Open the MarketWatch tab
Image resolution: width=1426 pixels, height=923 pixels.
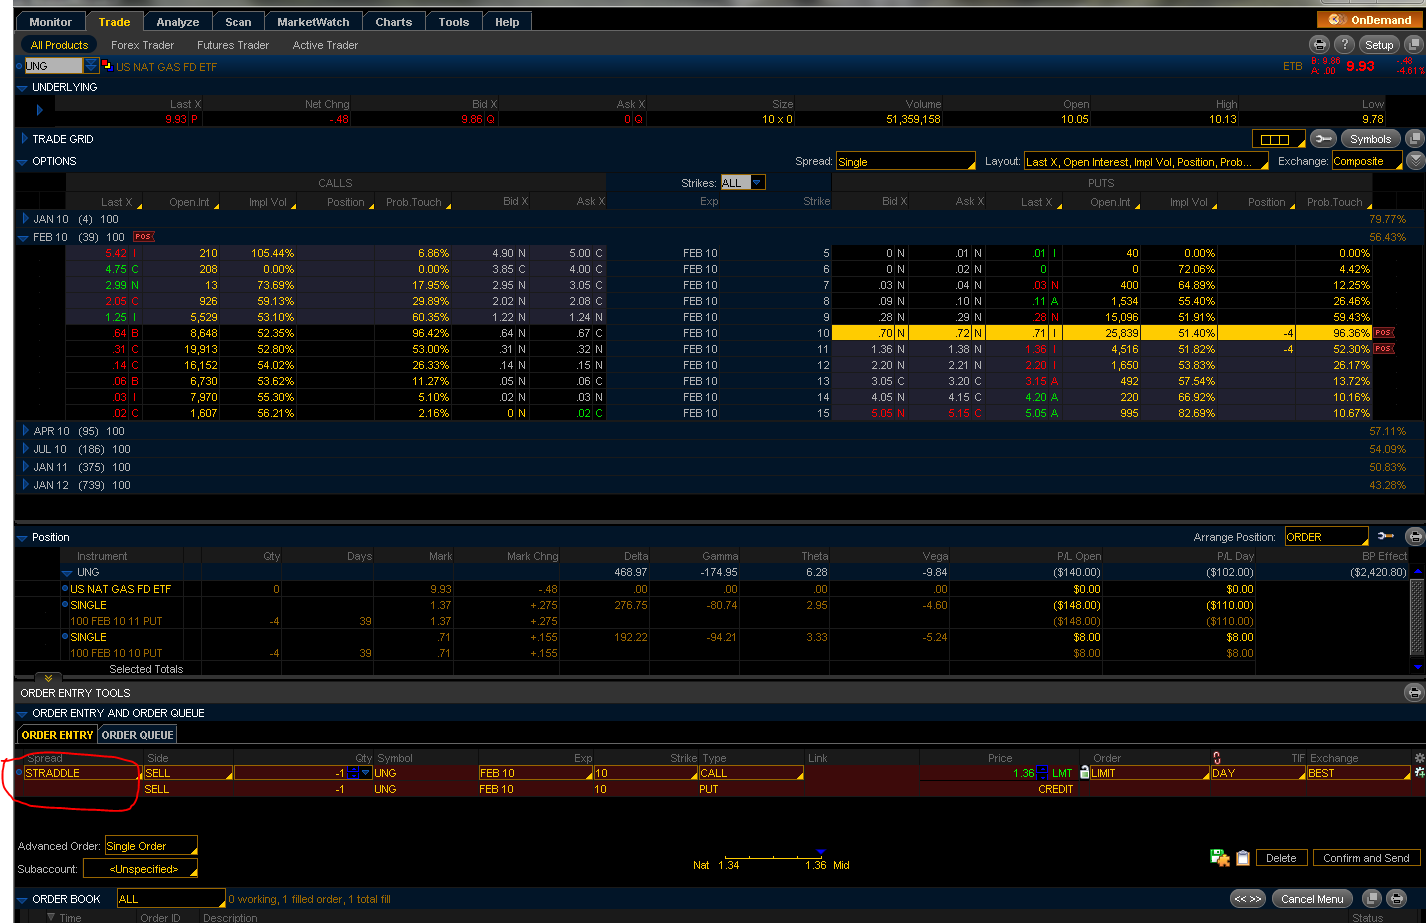pos(313,21)
